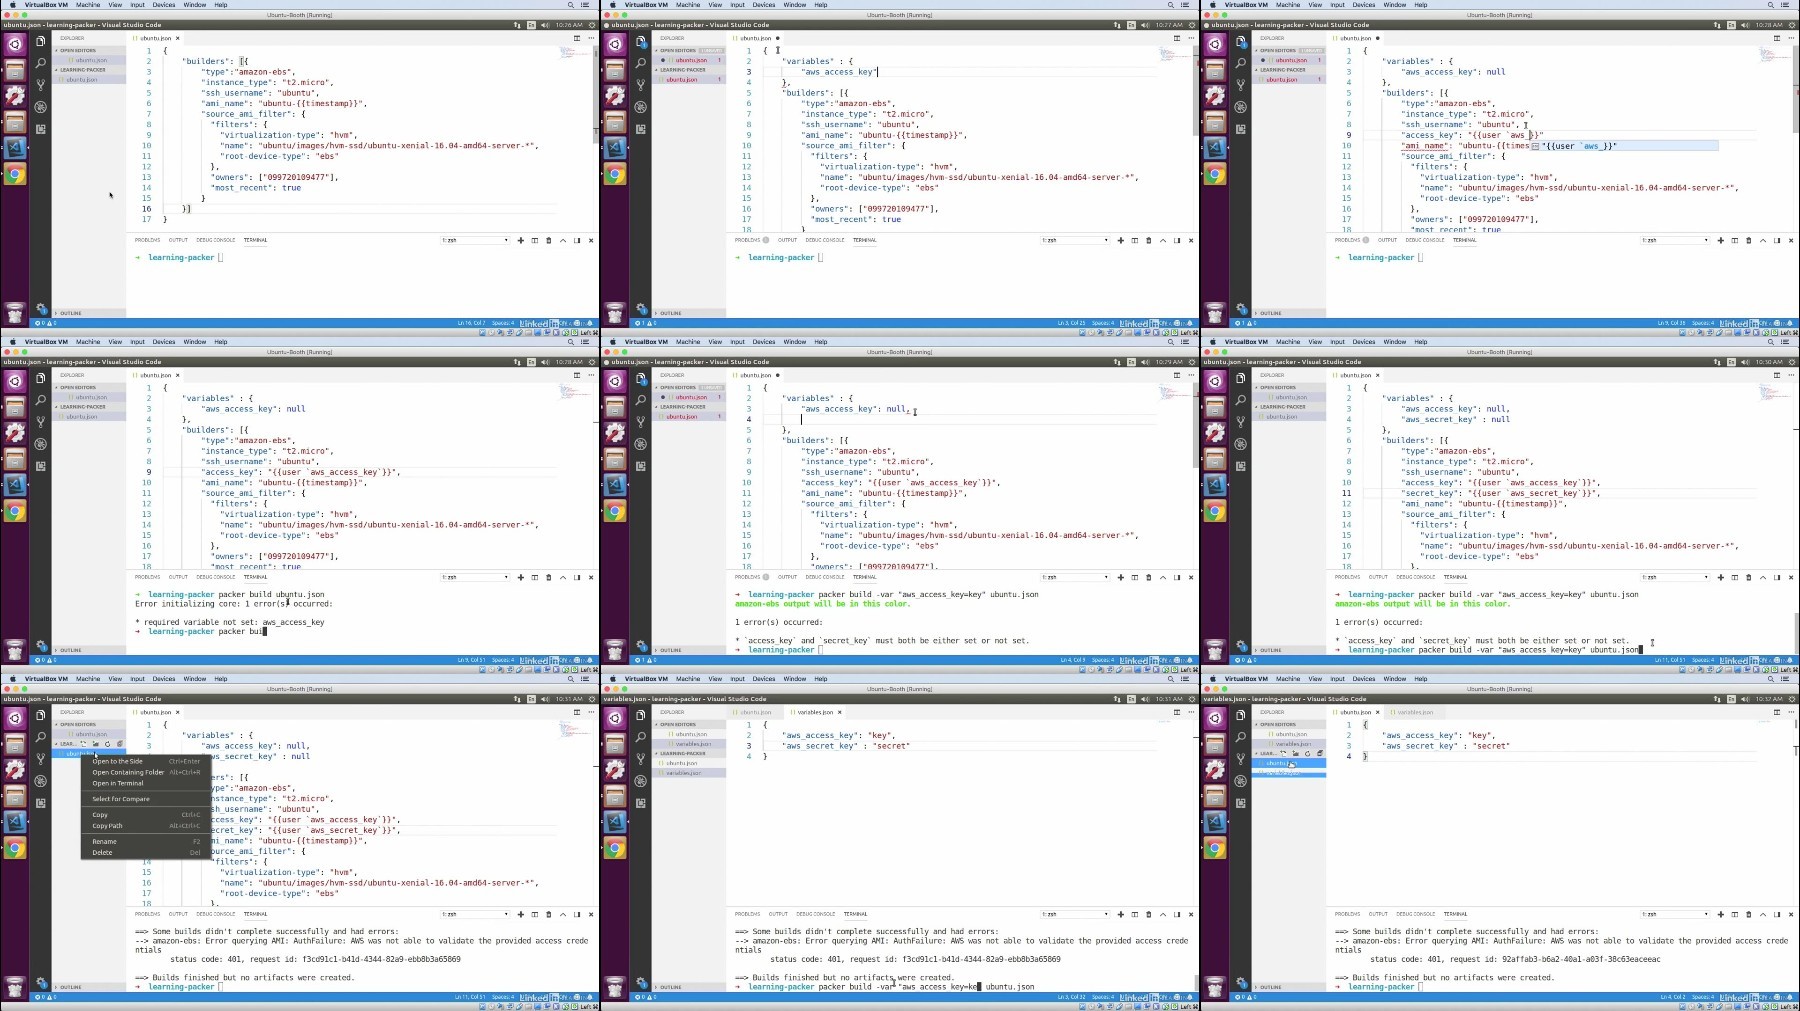Click errors and warnings status, 10:26 AM frame
The image size is (1800, 1011).
click(x=46, y=323)
